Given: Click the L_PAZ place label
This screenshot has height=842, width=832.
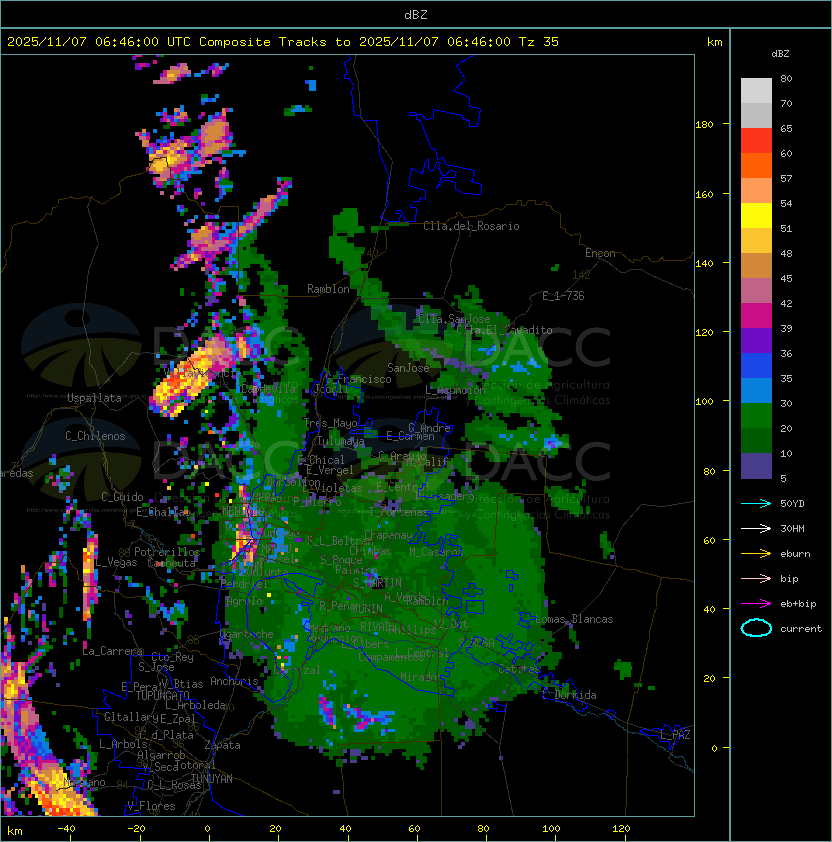Looking at the screenshot, I should (676, 735).
